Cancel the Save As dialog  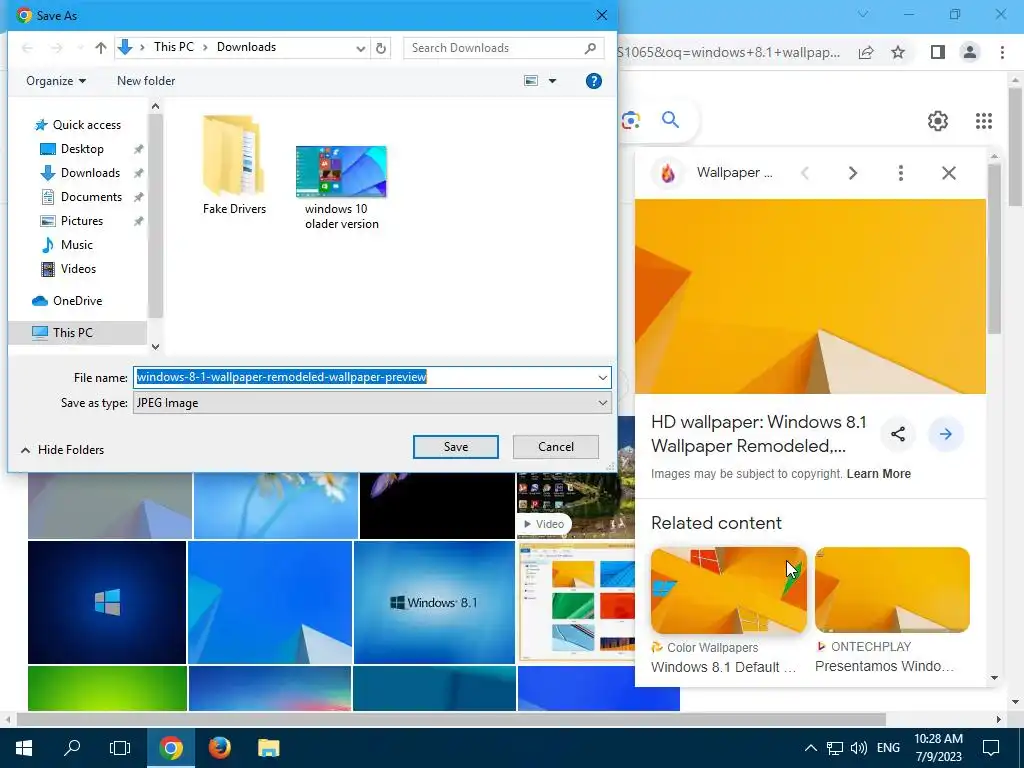(x=556, y=447)
